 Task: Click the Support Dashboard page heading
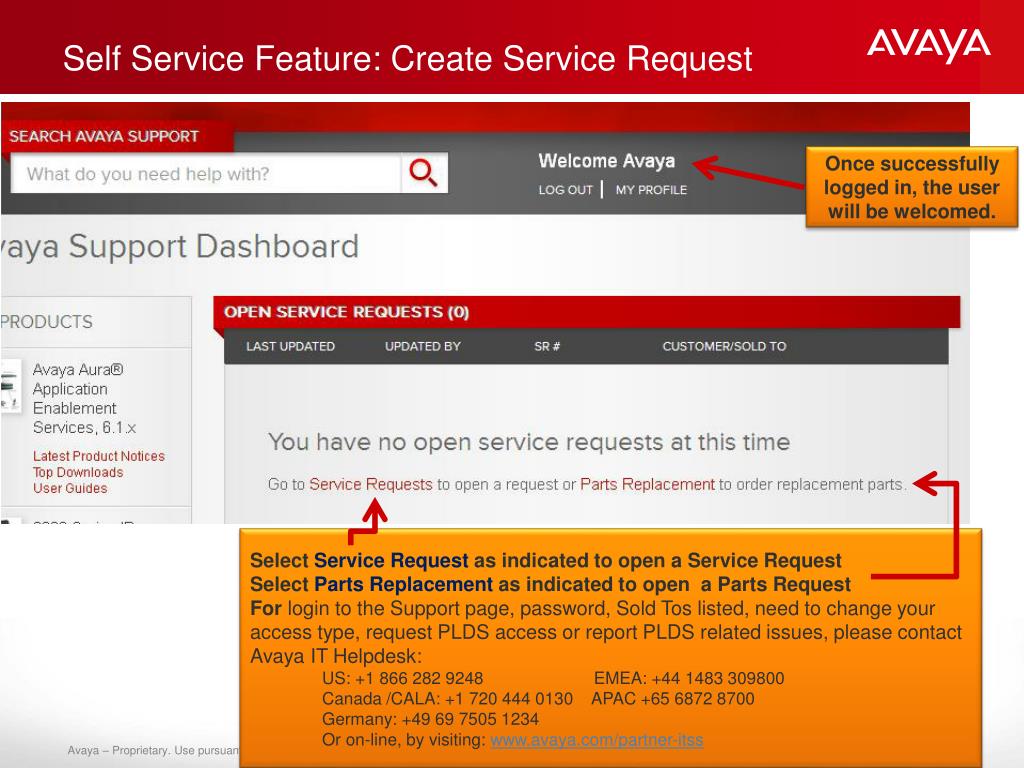pos(180,247)
